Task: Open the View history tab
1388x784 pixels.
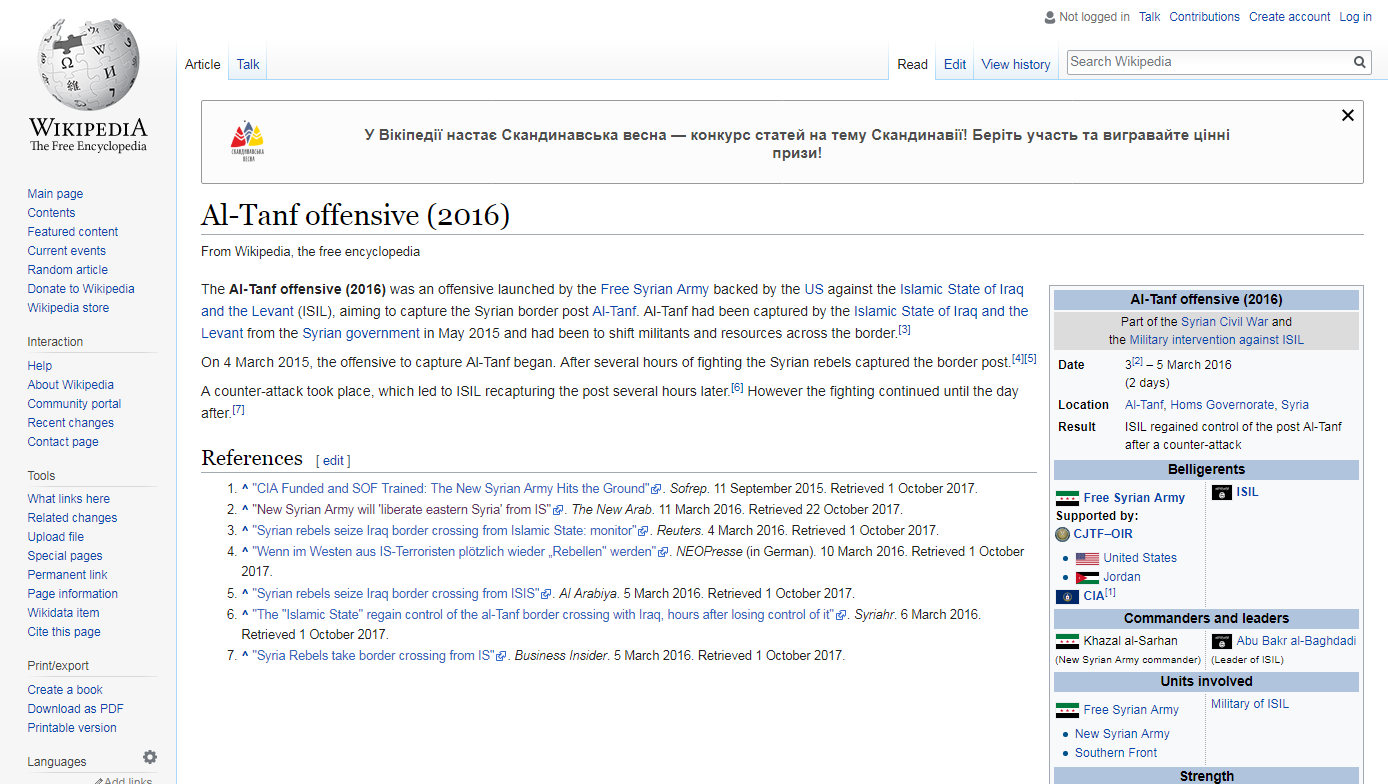Action: [x=1016, y=64]
